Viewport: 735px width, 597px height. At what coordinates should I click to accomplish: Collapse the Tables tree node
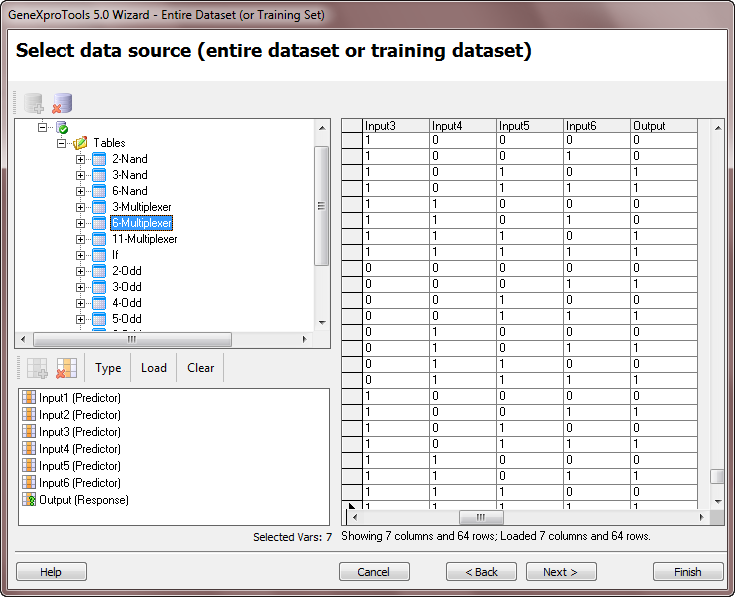[x=62, y=143]
